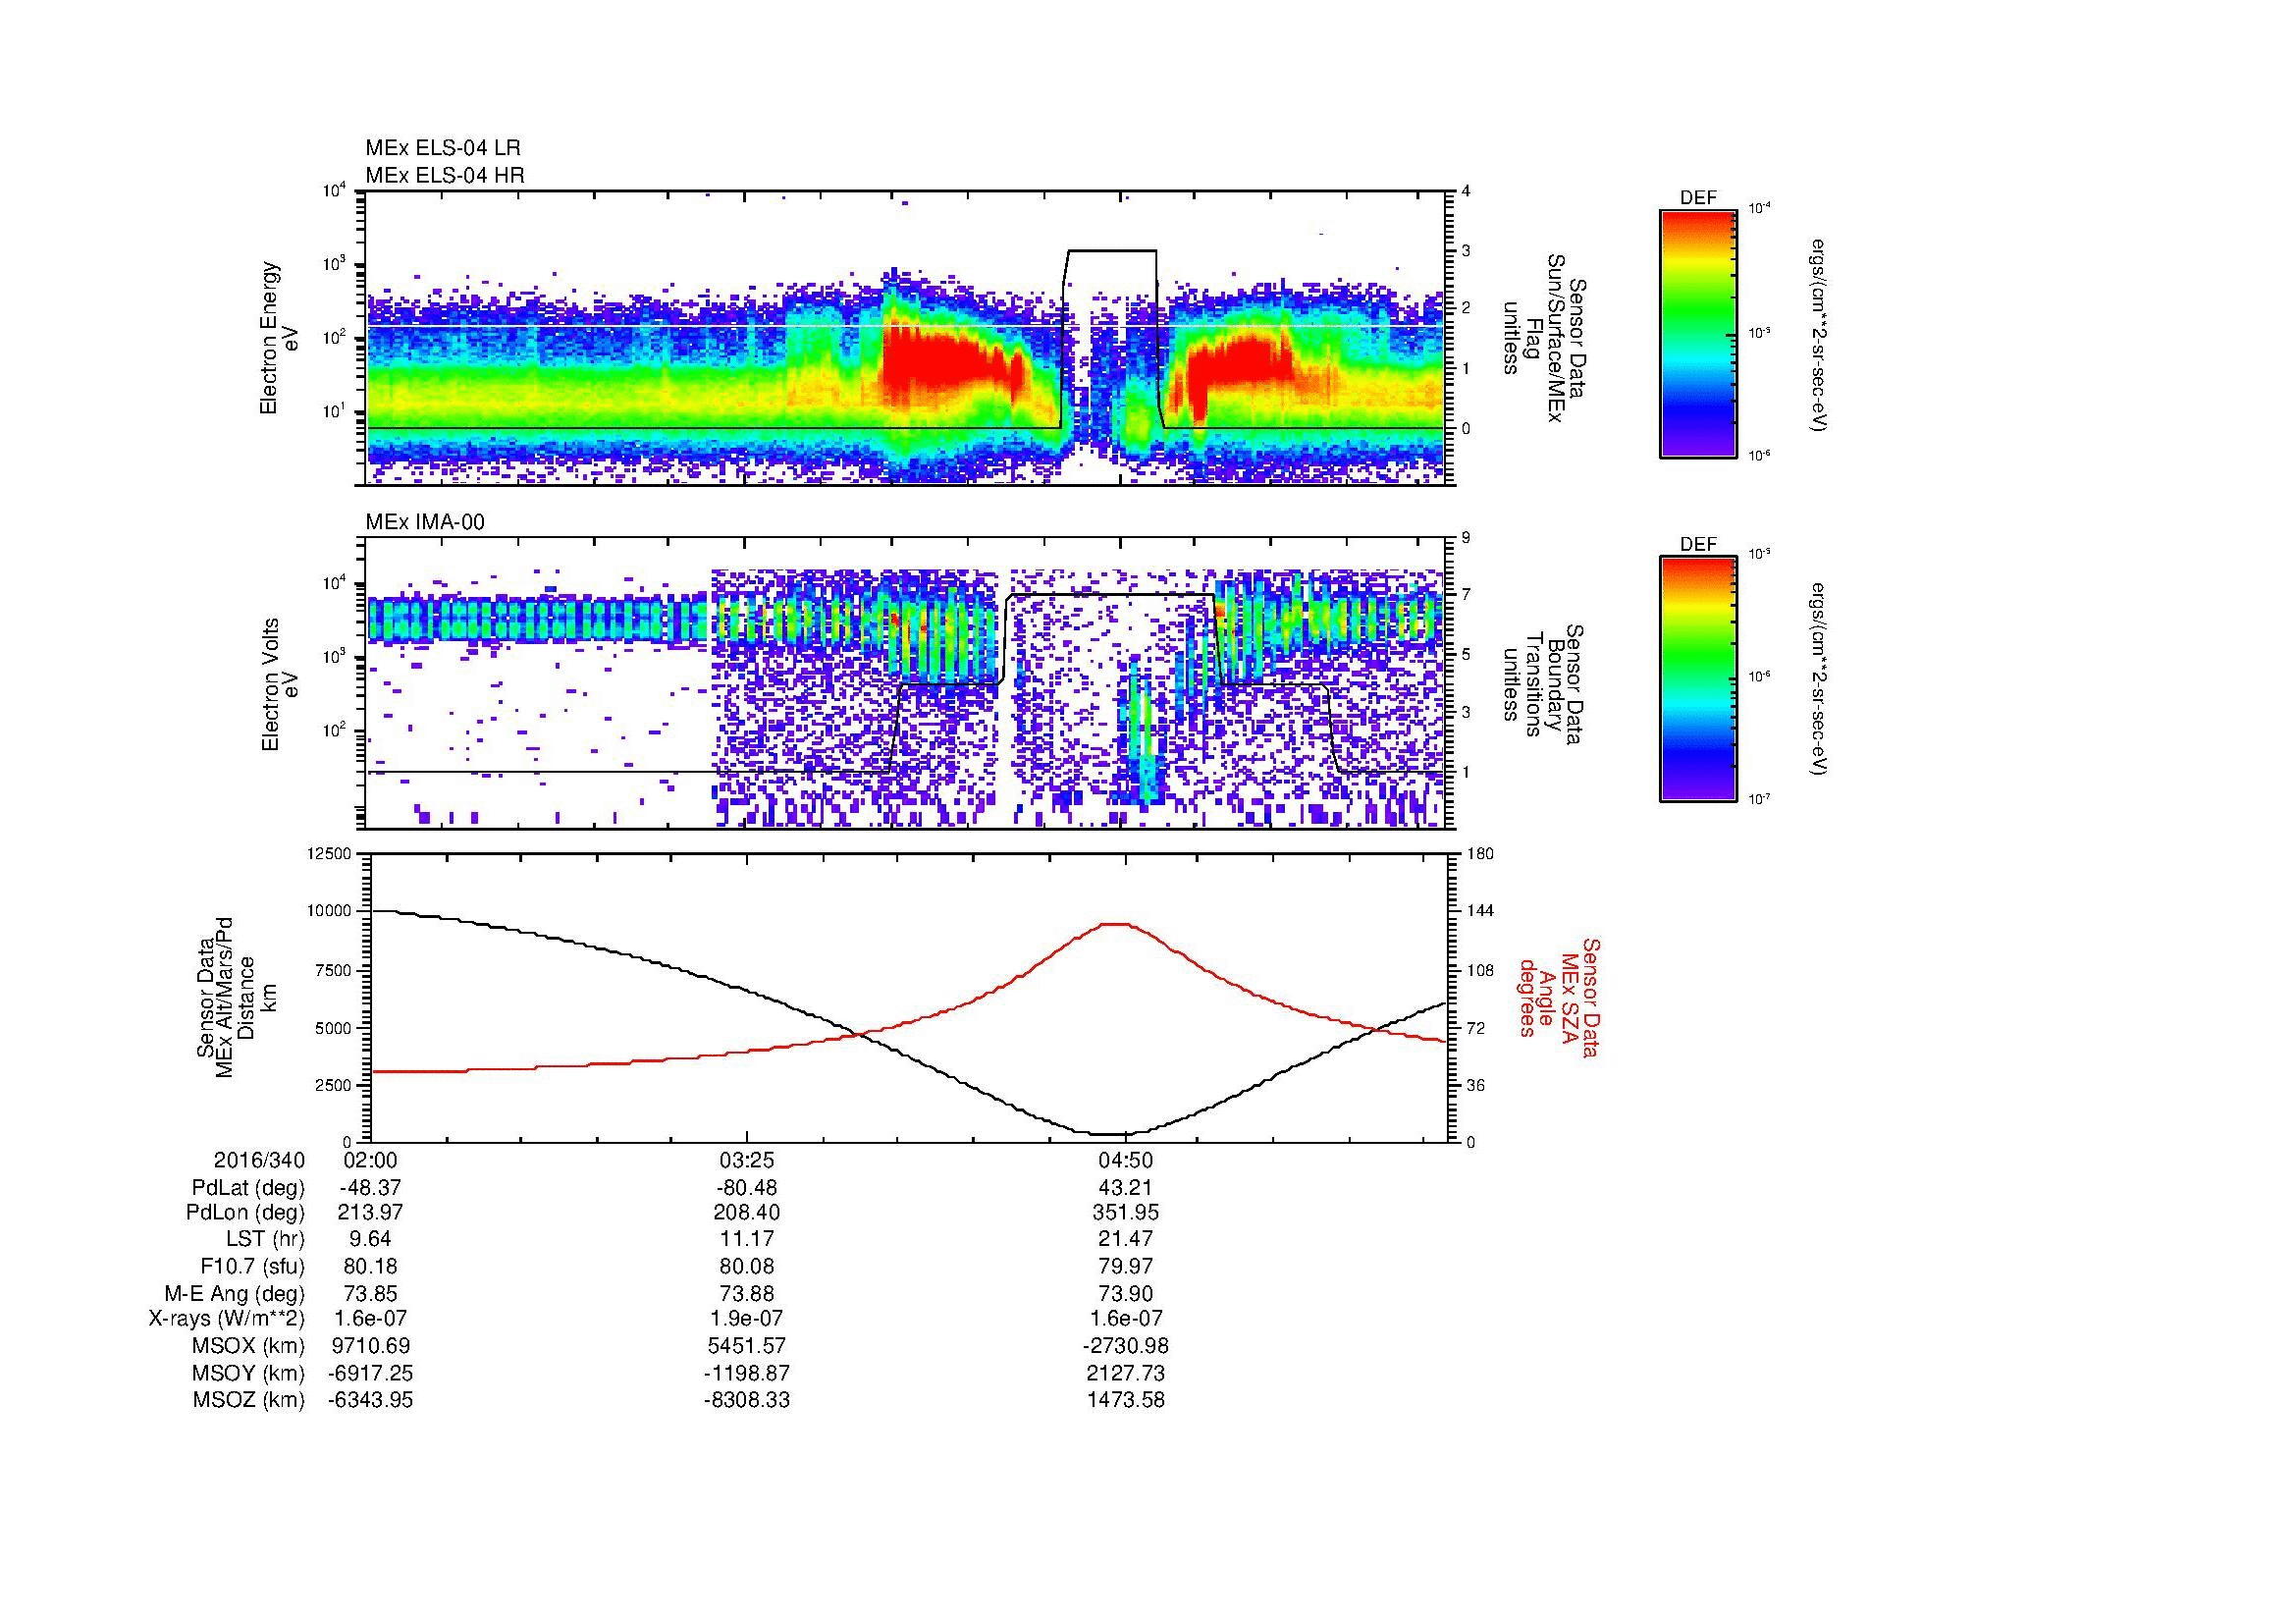Click the '04:50' time axis label
This screenshot has width=2296, height=1623.
(1125, 1160)
